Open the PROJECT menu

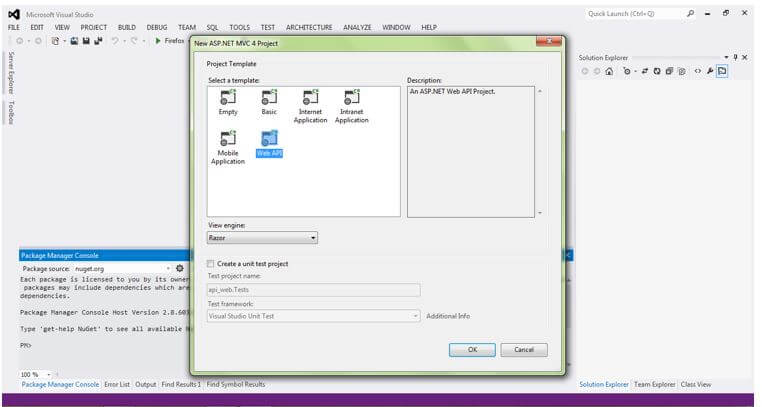tap(94, 28)
